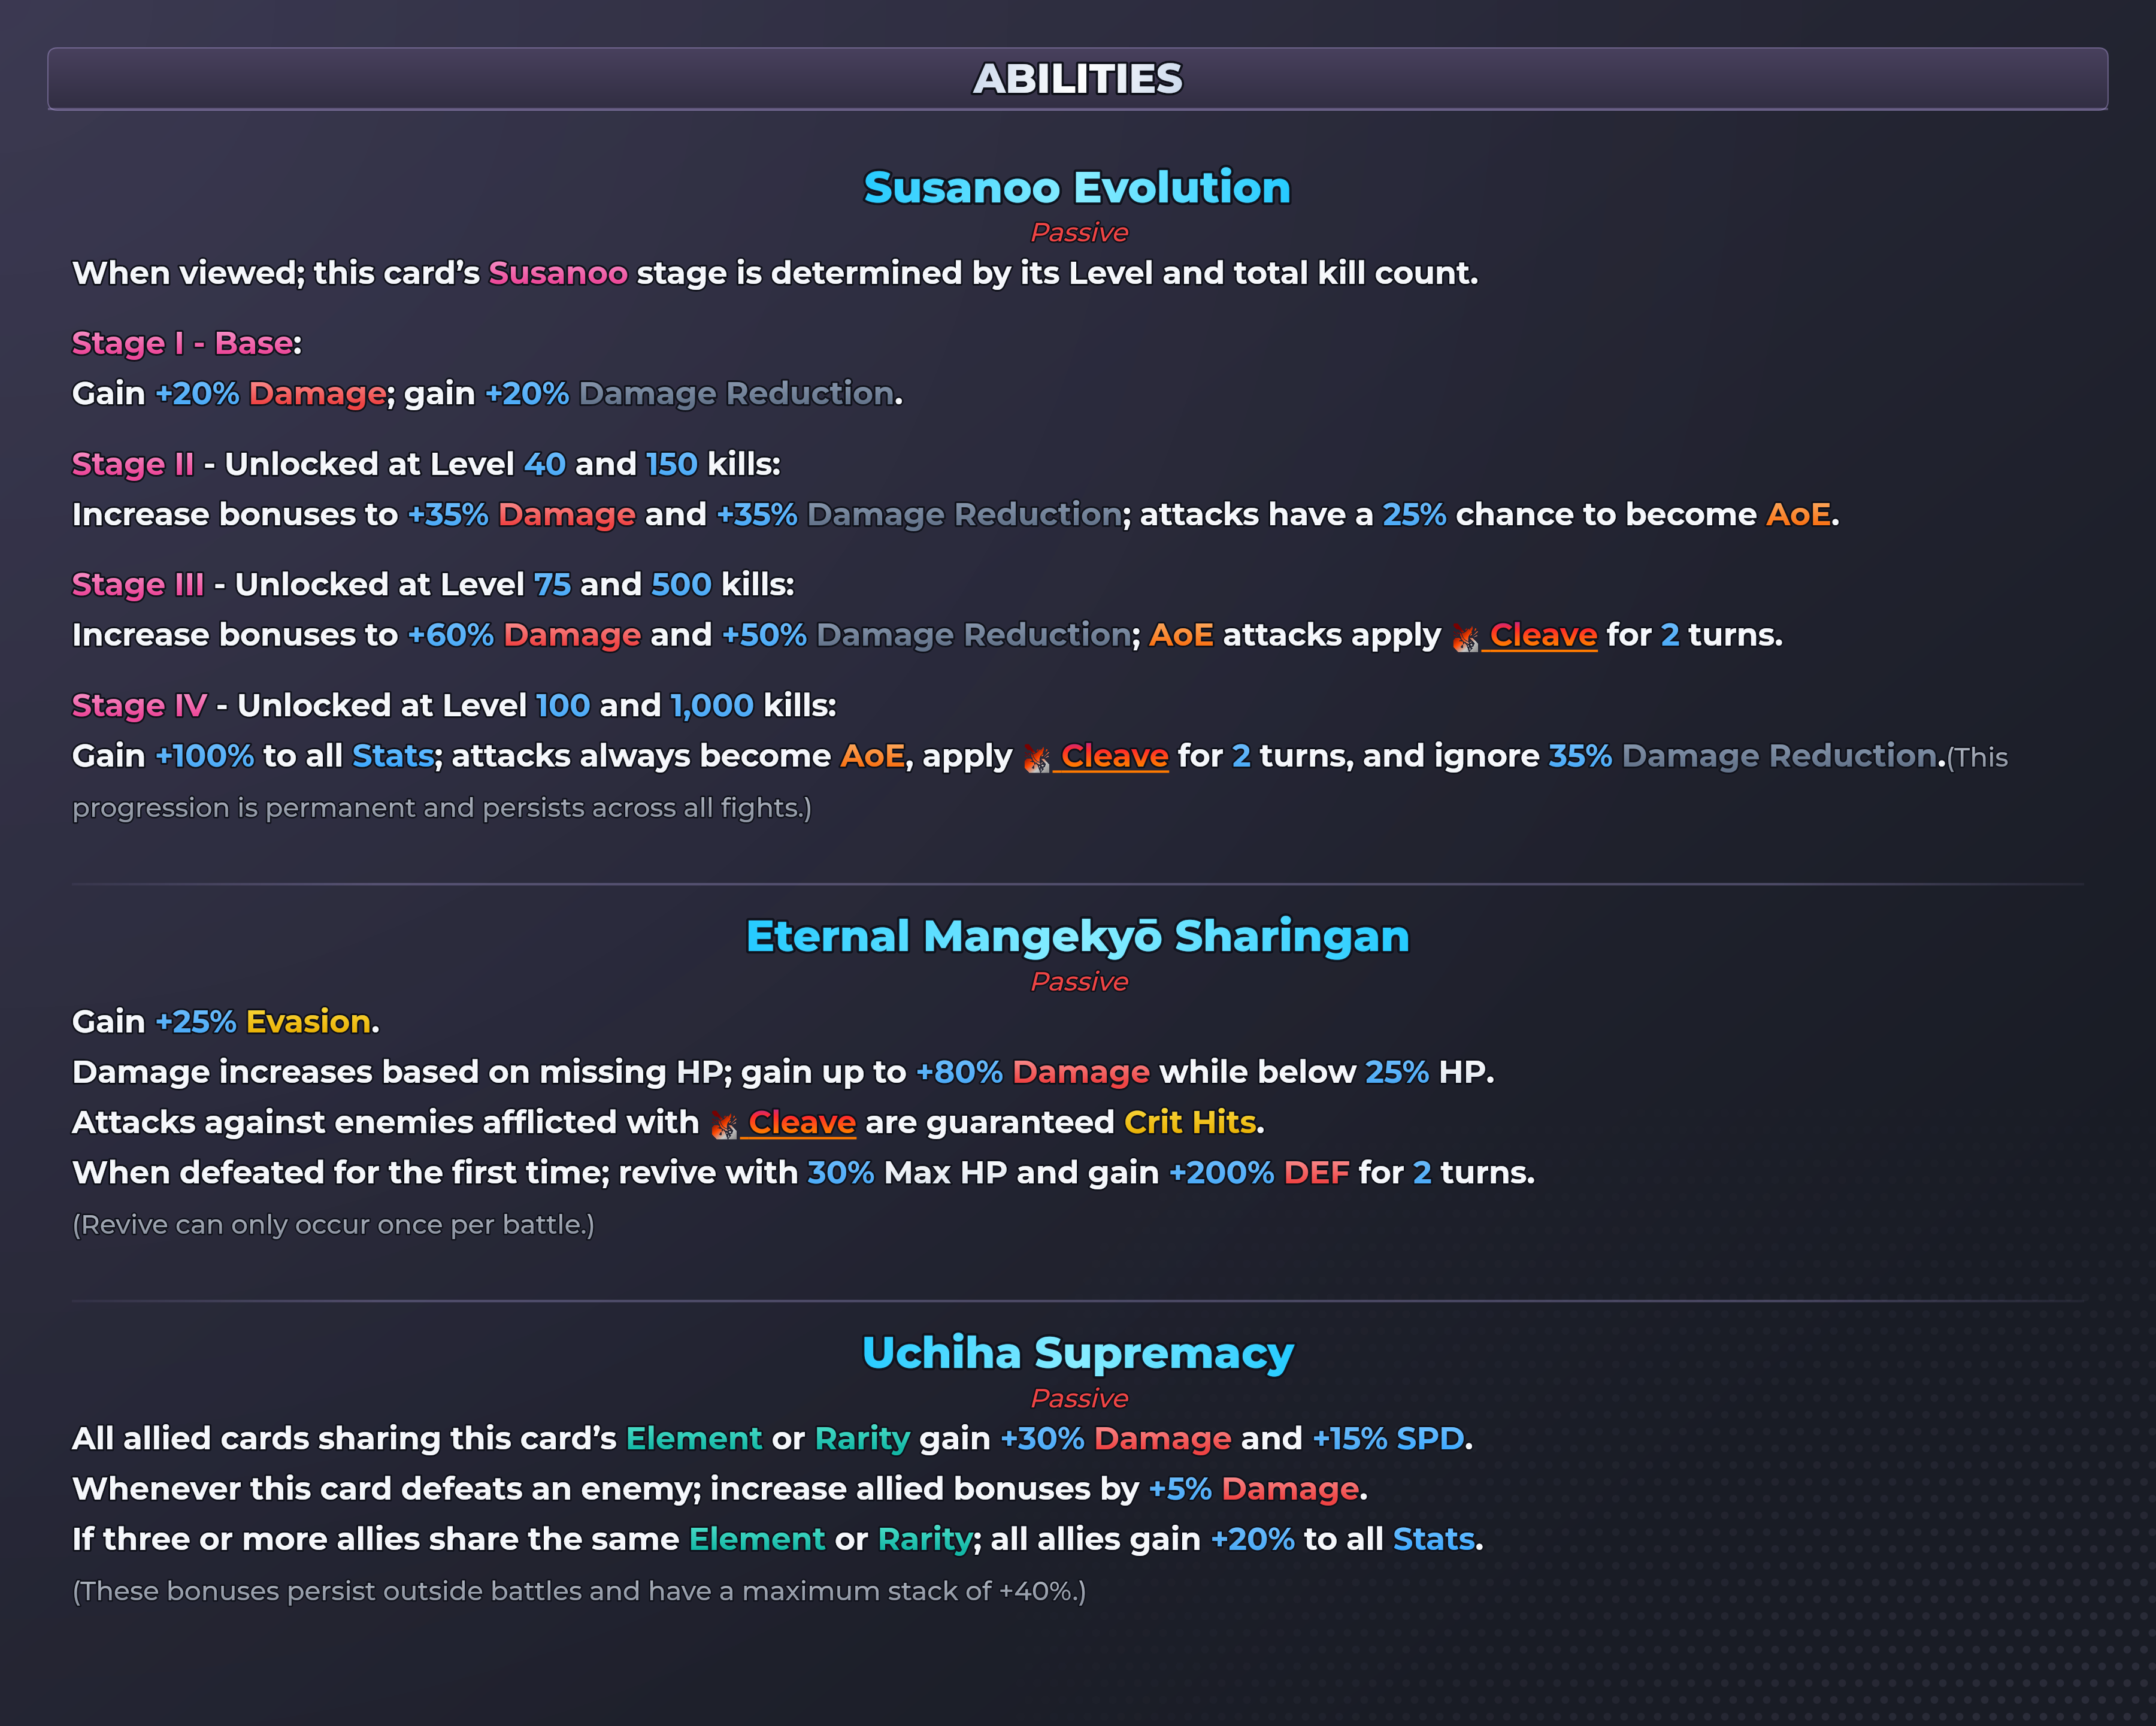Click the +15% SPD text
The width and height of the screenshot is (2156, 1726).
coord(1388,1438)
